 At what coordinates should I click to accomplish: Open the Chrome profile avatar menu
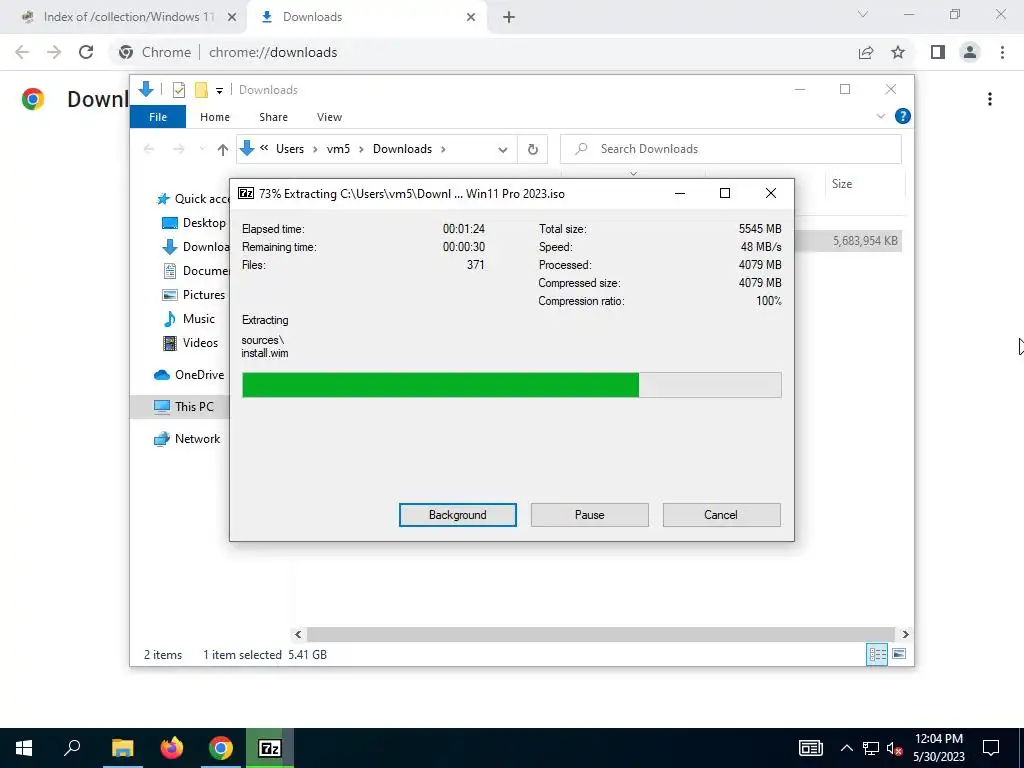[x=970, y=52]
